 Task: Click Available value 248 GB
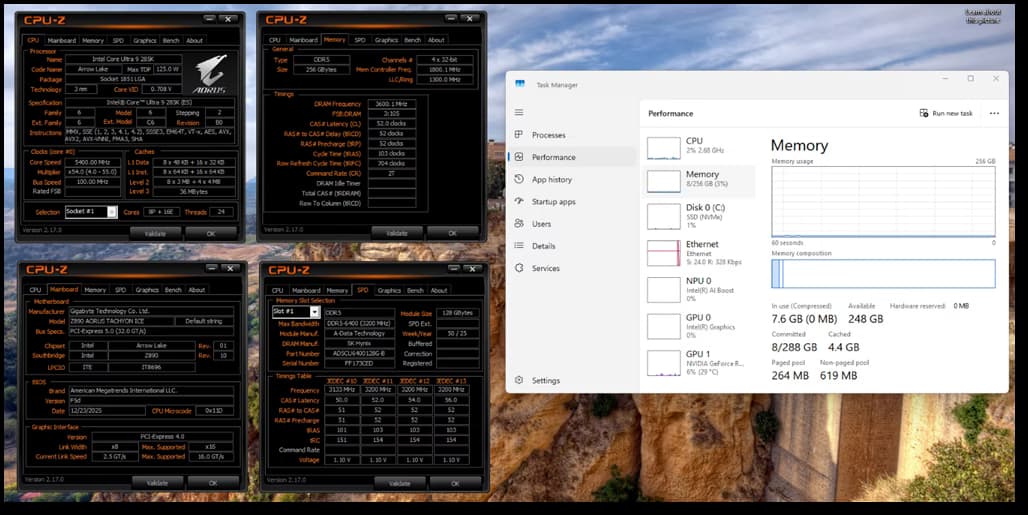865,319
